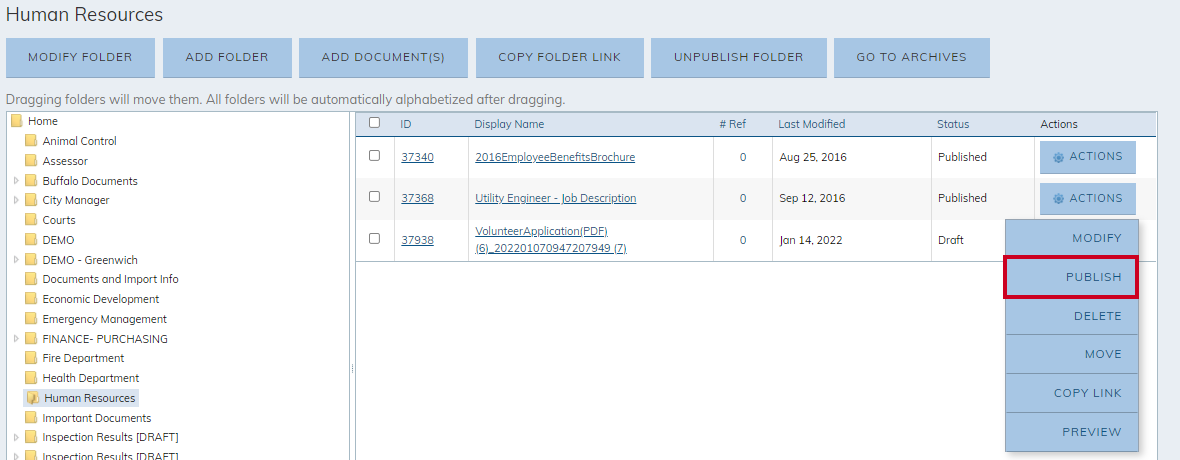Screen dimensions: 1180x460
Task: Click the Copy Folder Link button
Action: pyautogui.click(x=560, y=57)
